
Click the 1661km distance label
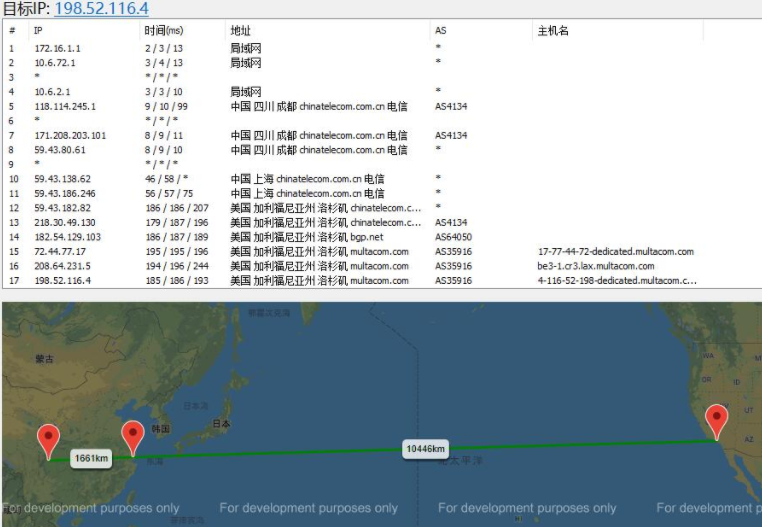tap(91, 458)
